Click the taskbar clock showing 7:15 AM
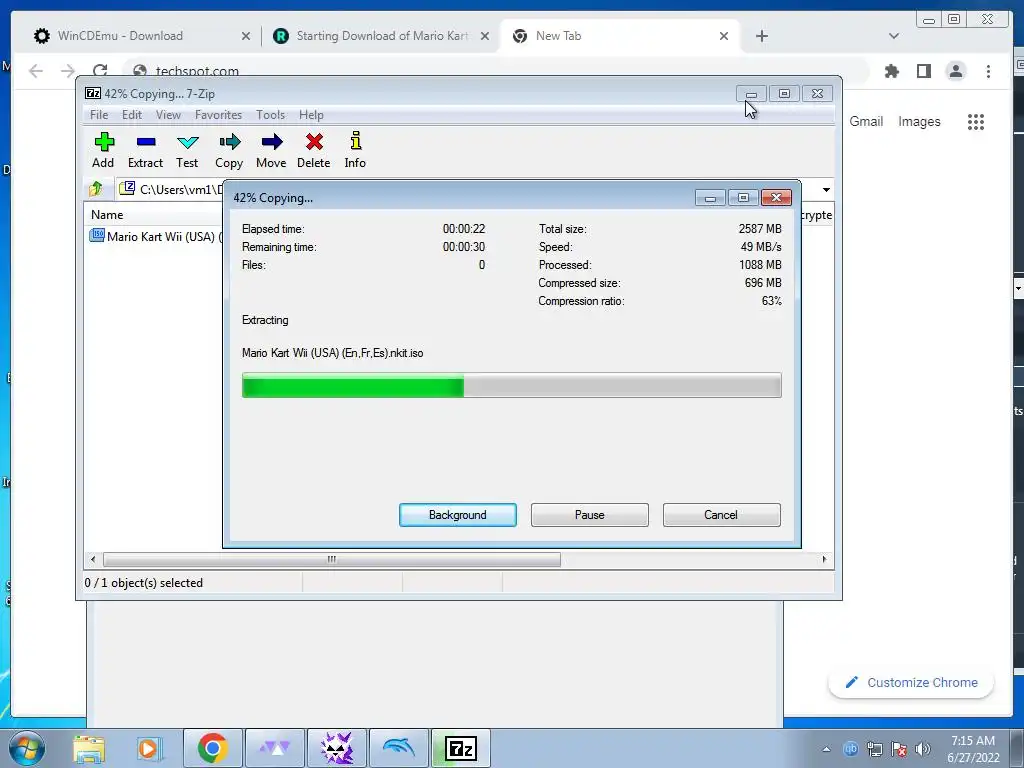This screenshot has width=1024, height=768. coord(973,749)
